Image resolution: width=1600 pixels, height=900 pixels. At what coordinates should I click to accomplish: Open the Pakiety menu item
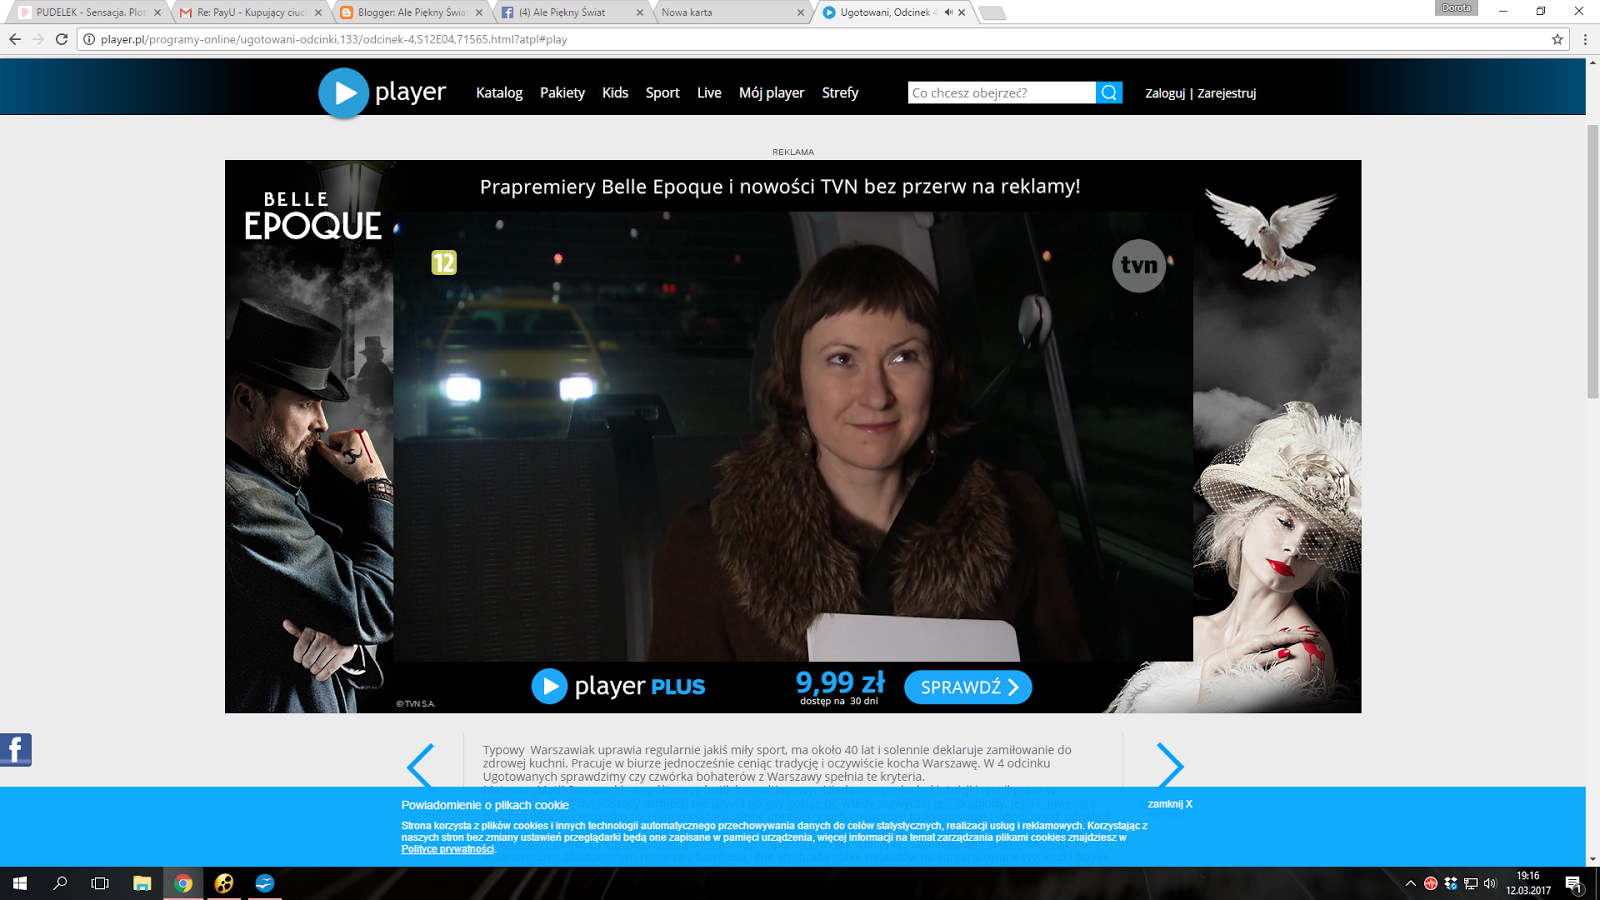coord(562,93)
